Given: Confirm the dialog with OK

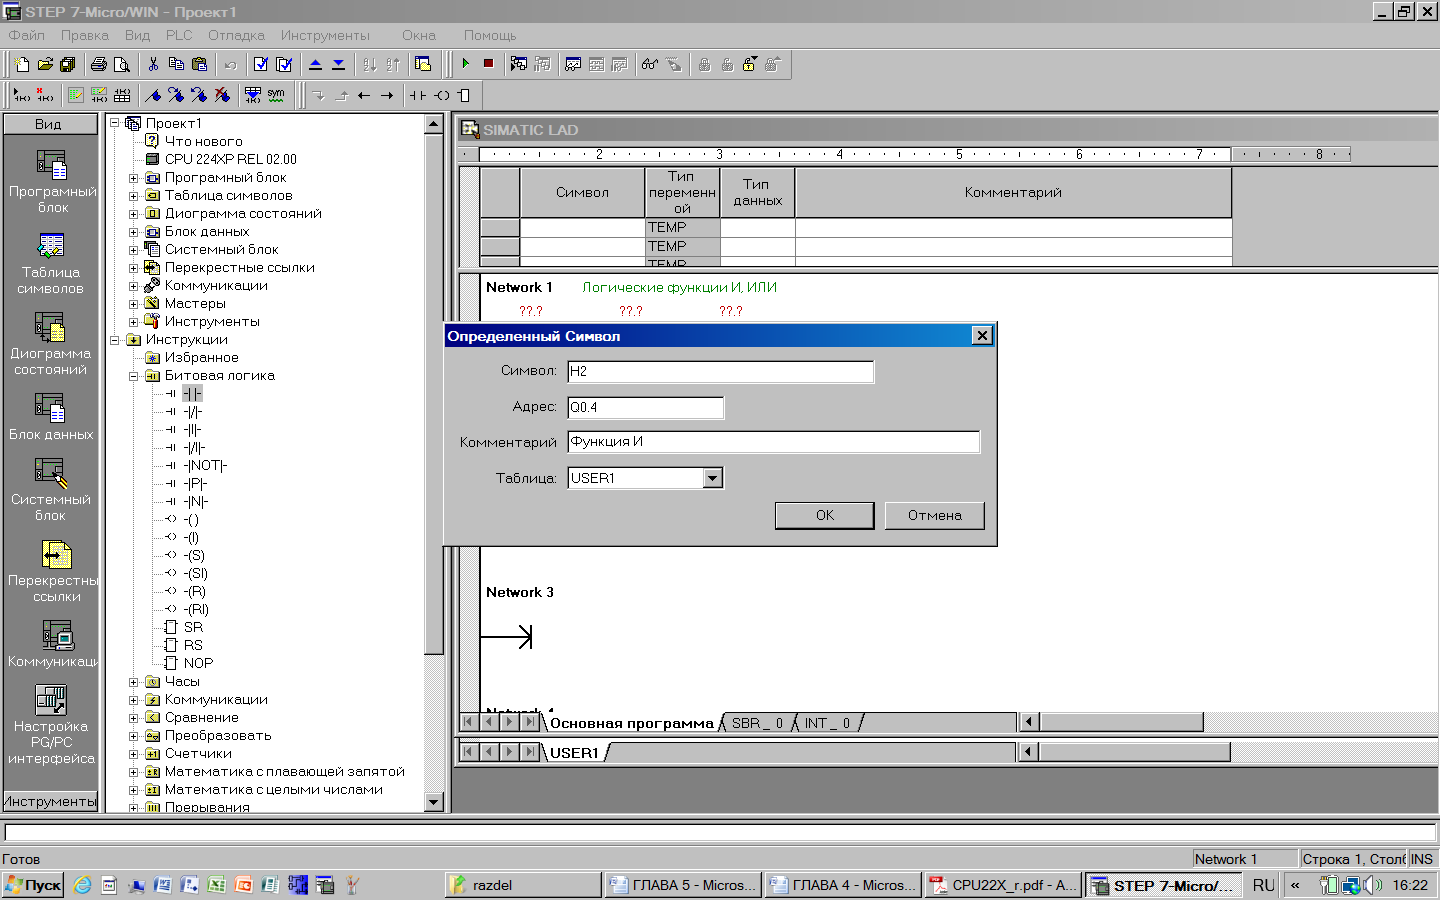Looking at the screenshot, I should pyautogui.click(x=825, y=515).
